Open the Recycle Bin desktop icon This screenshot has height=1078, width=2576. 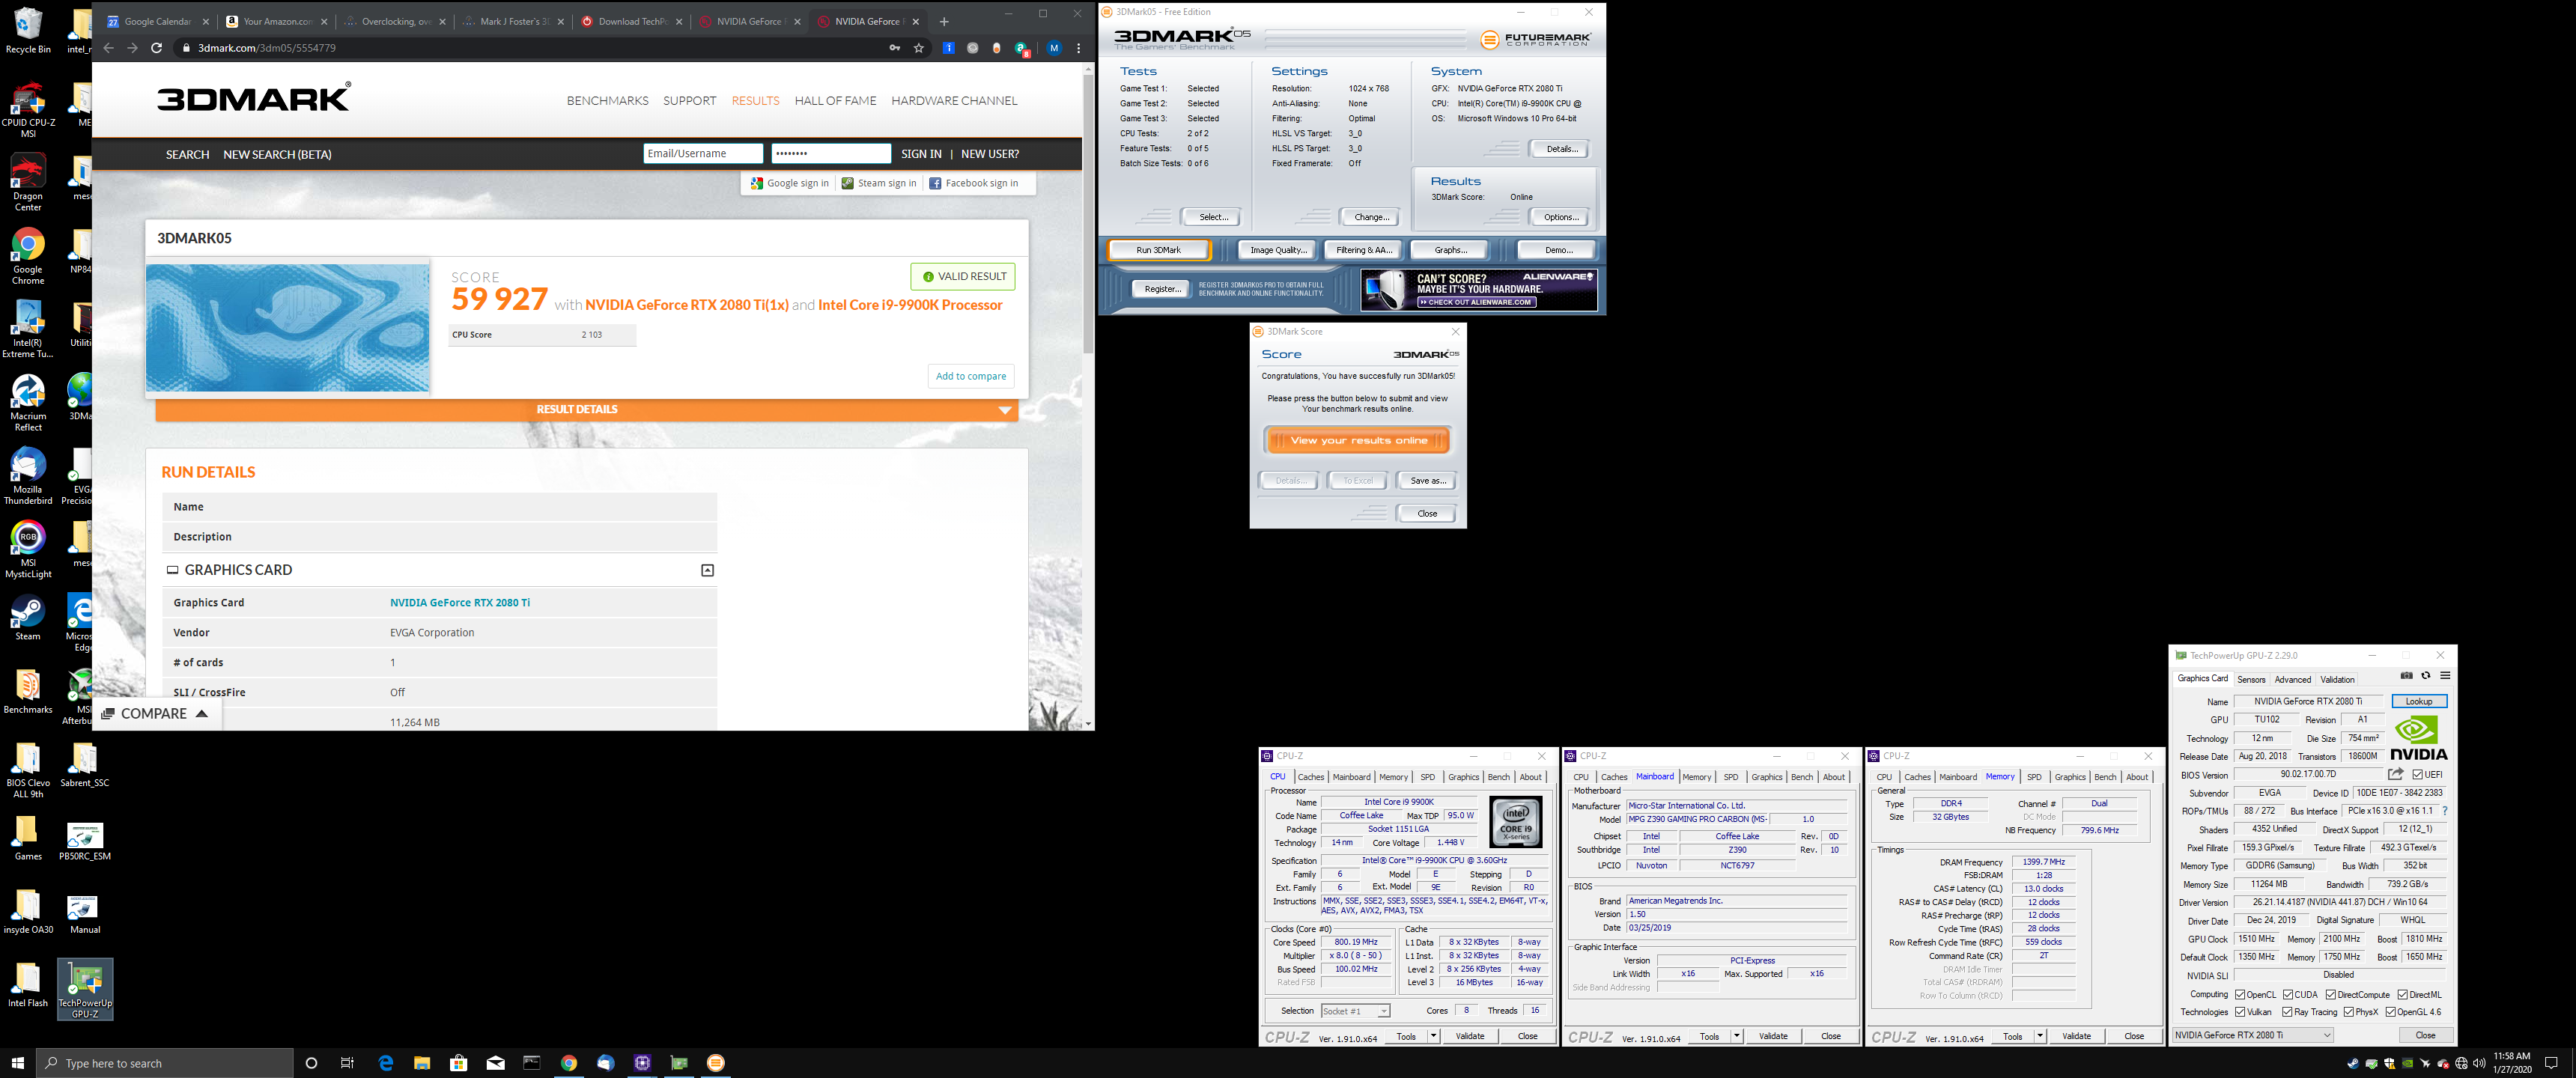28,30
